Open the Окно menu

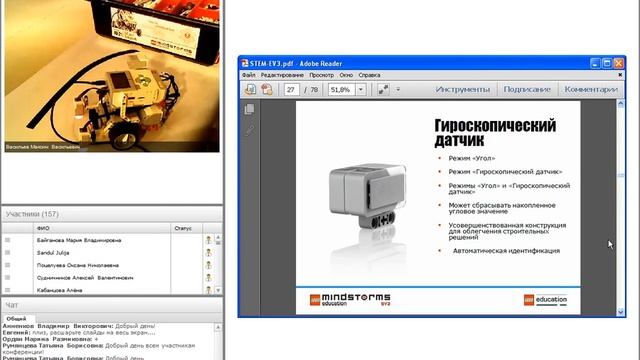346,75
